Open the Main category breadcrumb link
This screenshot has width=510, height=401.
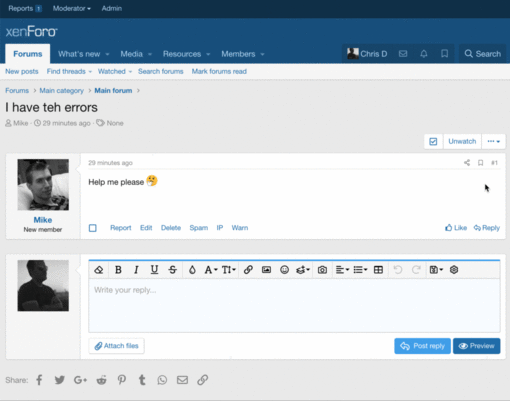pos(61,91)
